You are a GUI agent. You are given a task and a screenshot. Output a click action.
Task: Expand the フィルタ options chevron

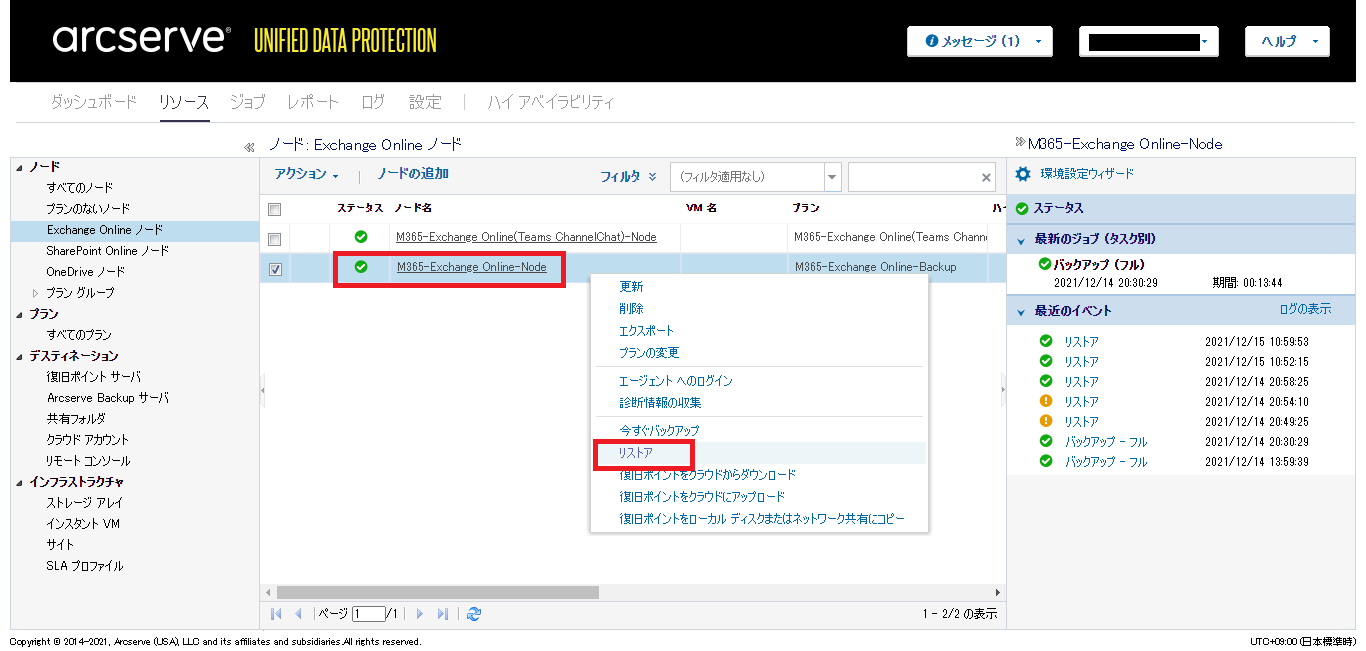(653, 176)
